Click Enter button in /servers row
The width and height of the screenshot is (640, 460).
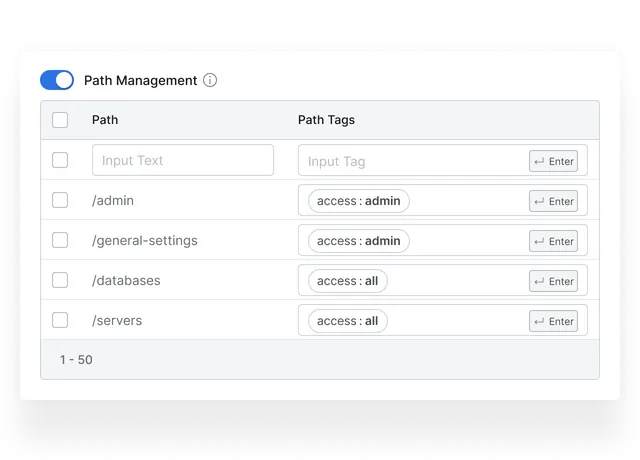click(553, 321)
